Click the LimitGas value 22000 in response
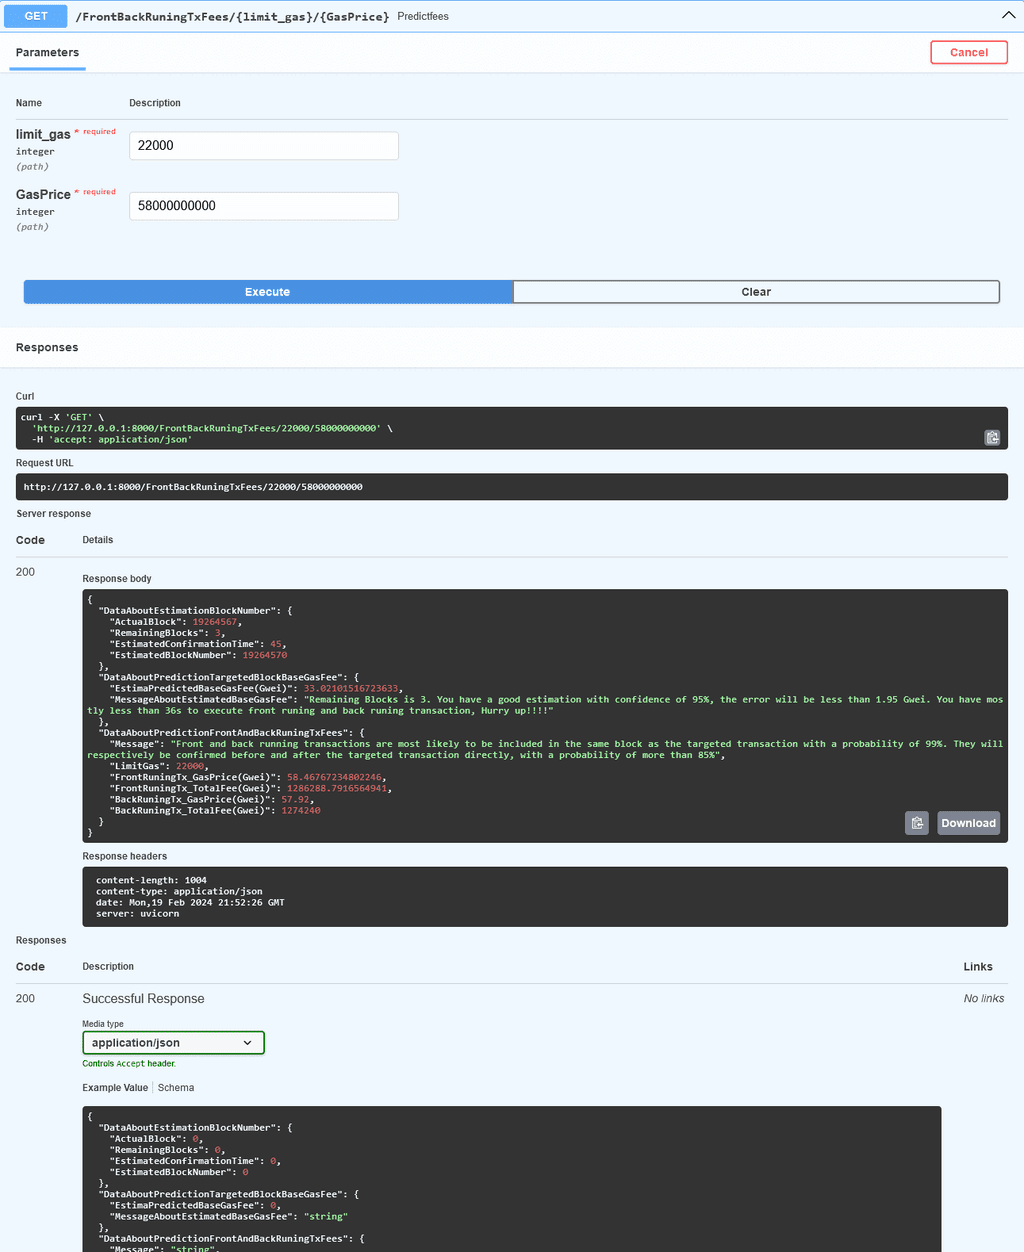1024x1252 pixels. 190,766
